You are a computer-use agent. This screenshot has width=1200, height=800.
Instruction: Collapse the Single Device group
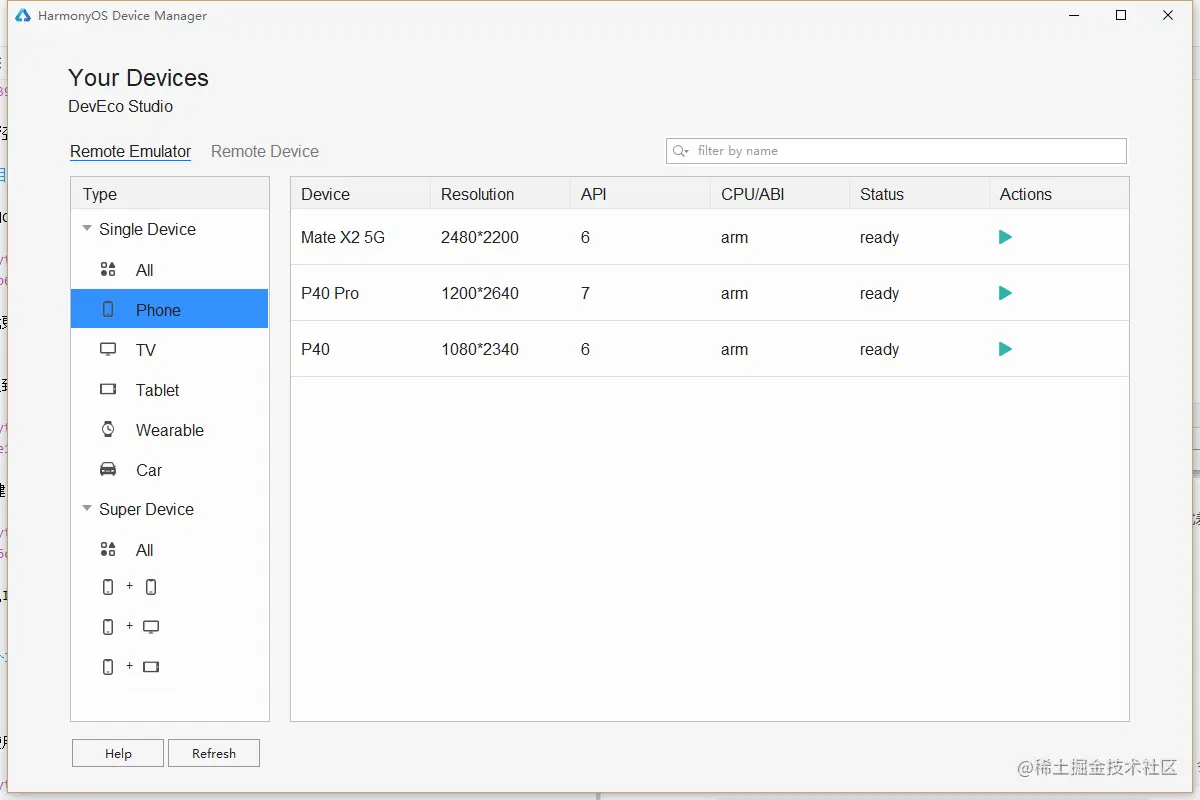coord(87,229)
